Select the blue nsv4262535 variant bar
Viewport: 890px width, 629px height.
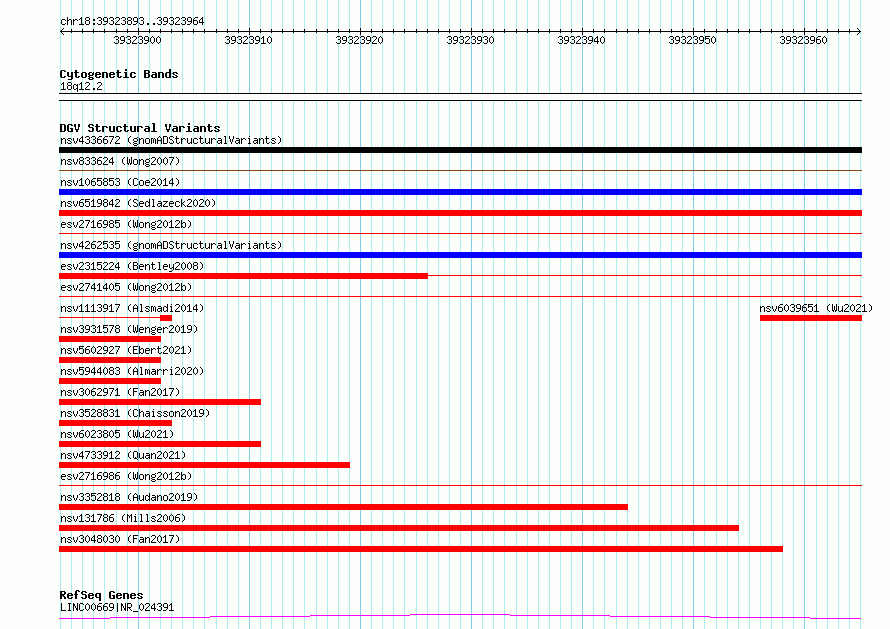460,255
